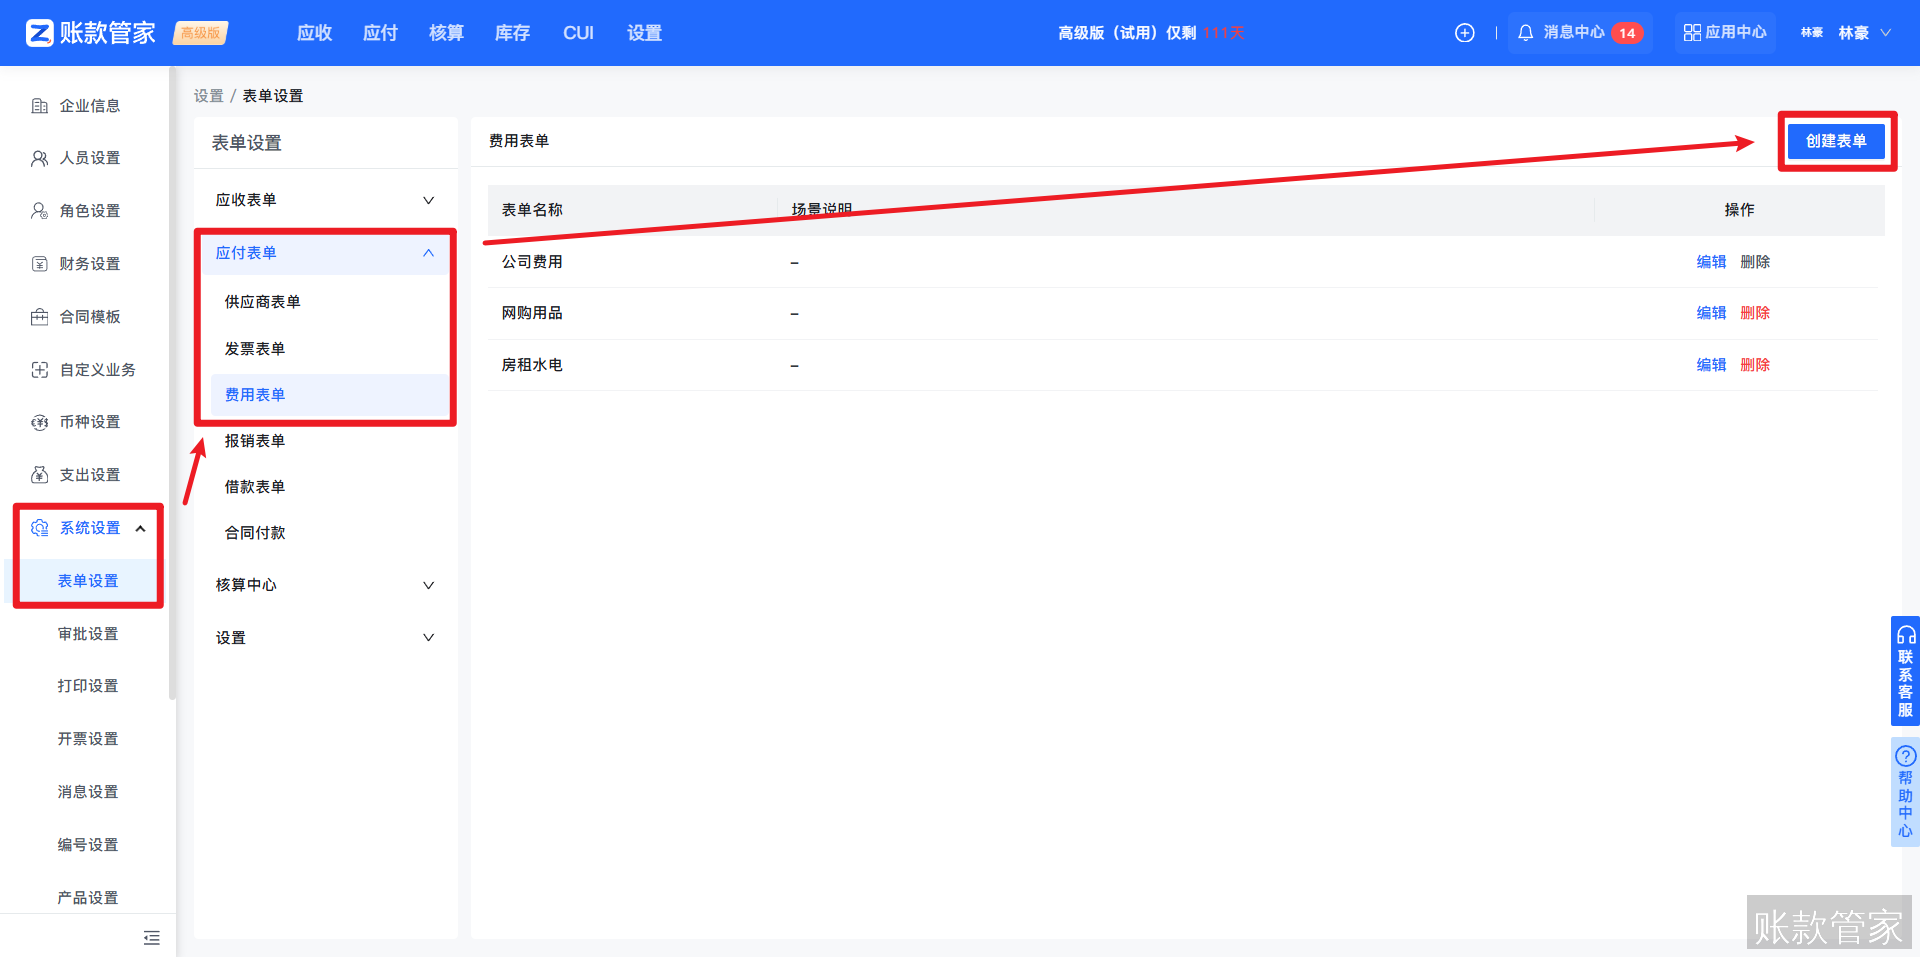Open the CUI top menu
This screenshot has width=1920, height=957.
coord(578,33)
